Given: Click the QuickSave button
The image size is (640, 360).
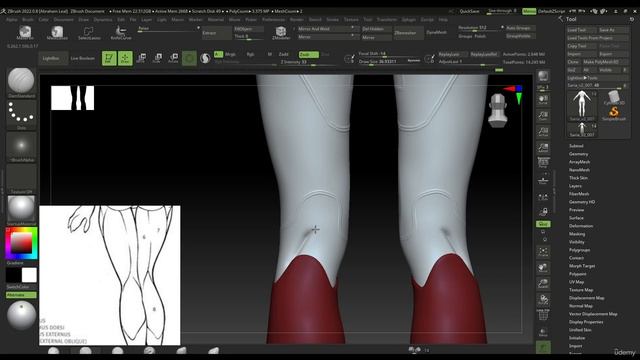Looking at the screenshot, I should (469, 11).
